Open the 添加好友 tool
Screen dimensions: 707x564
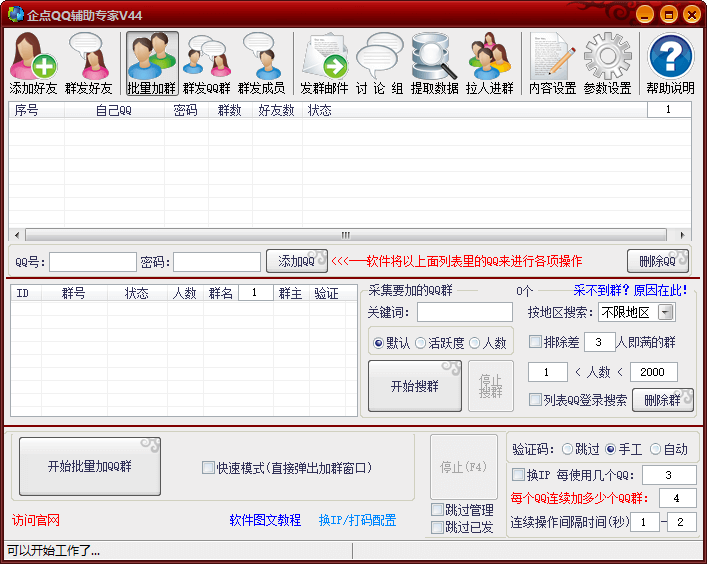point(33,63)
